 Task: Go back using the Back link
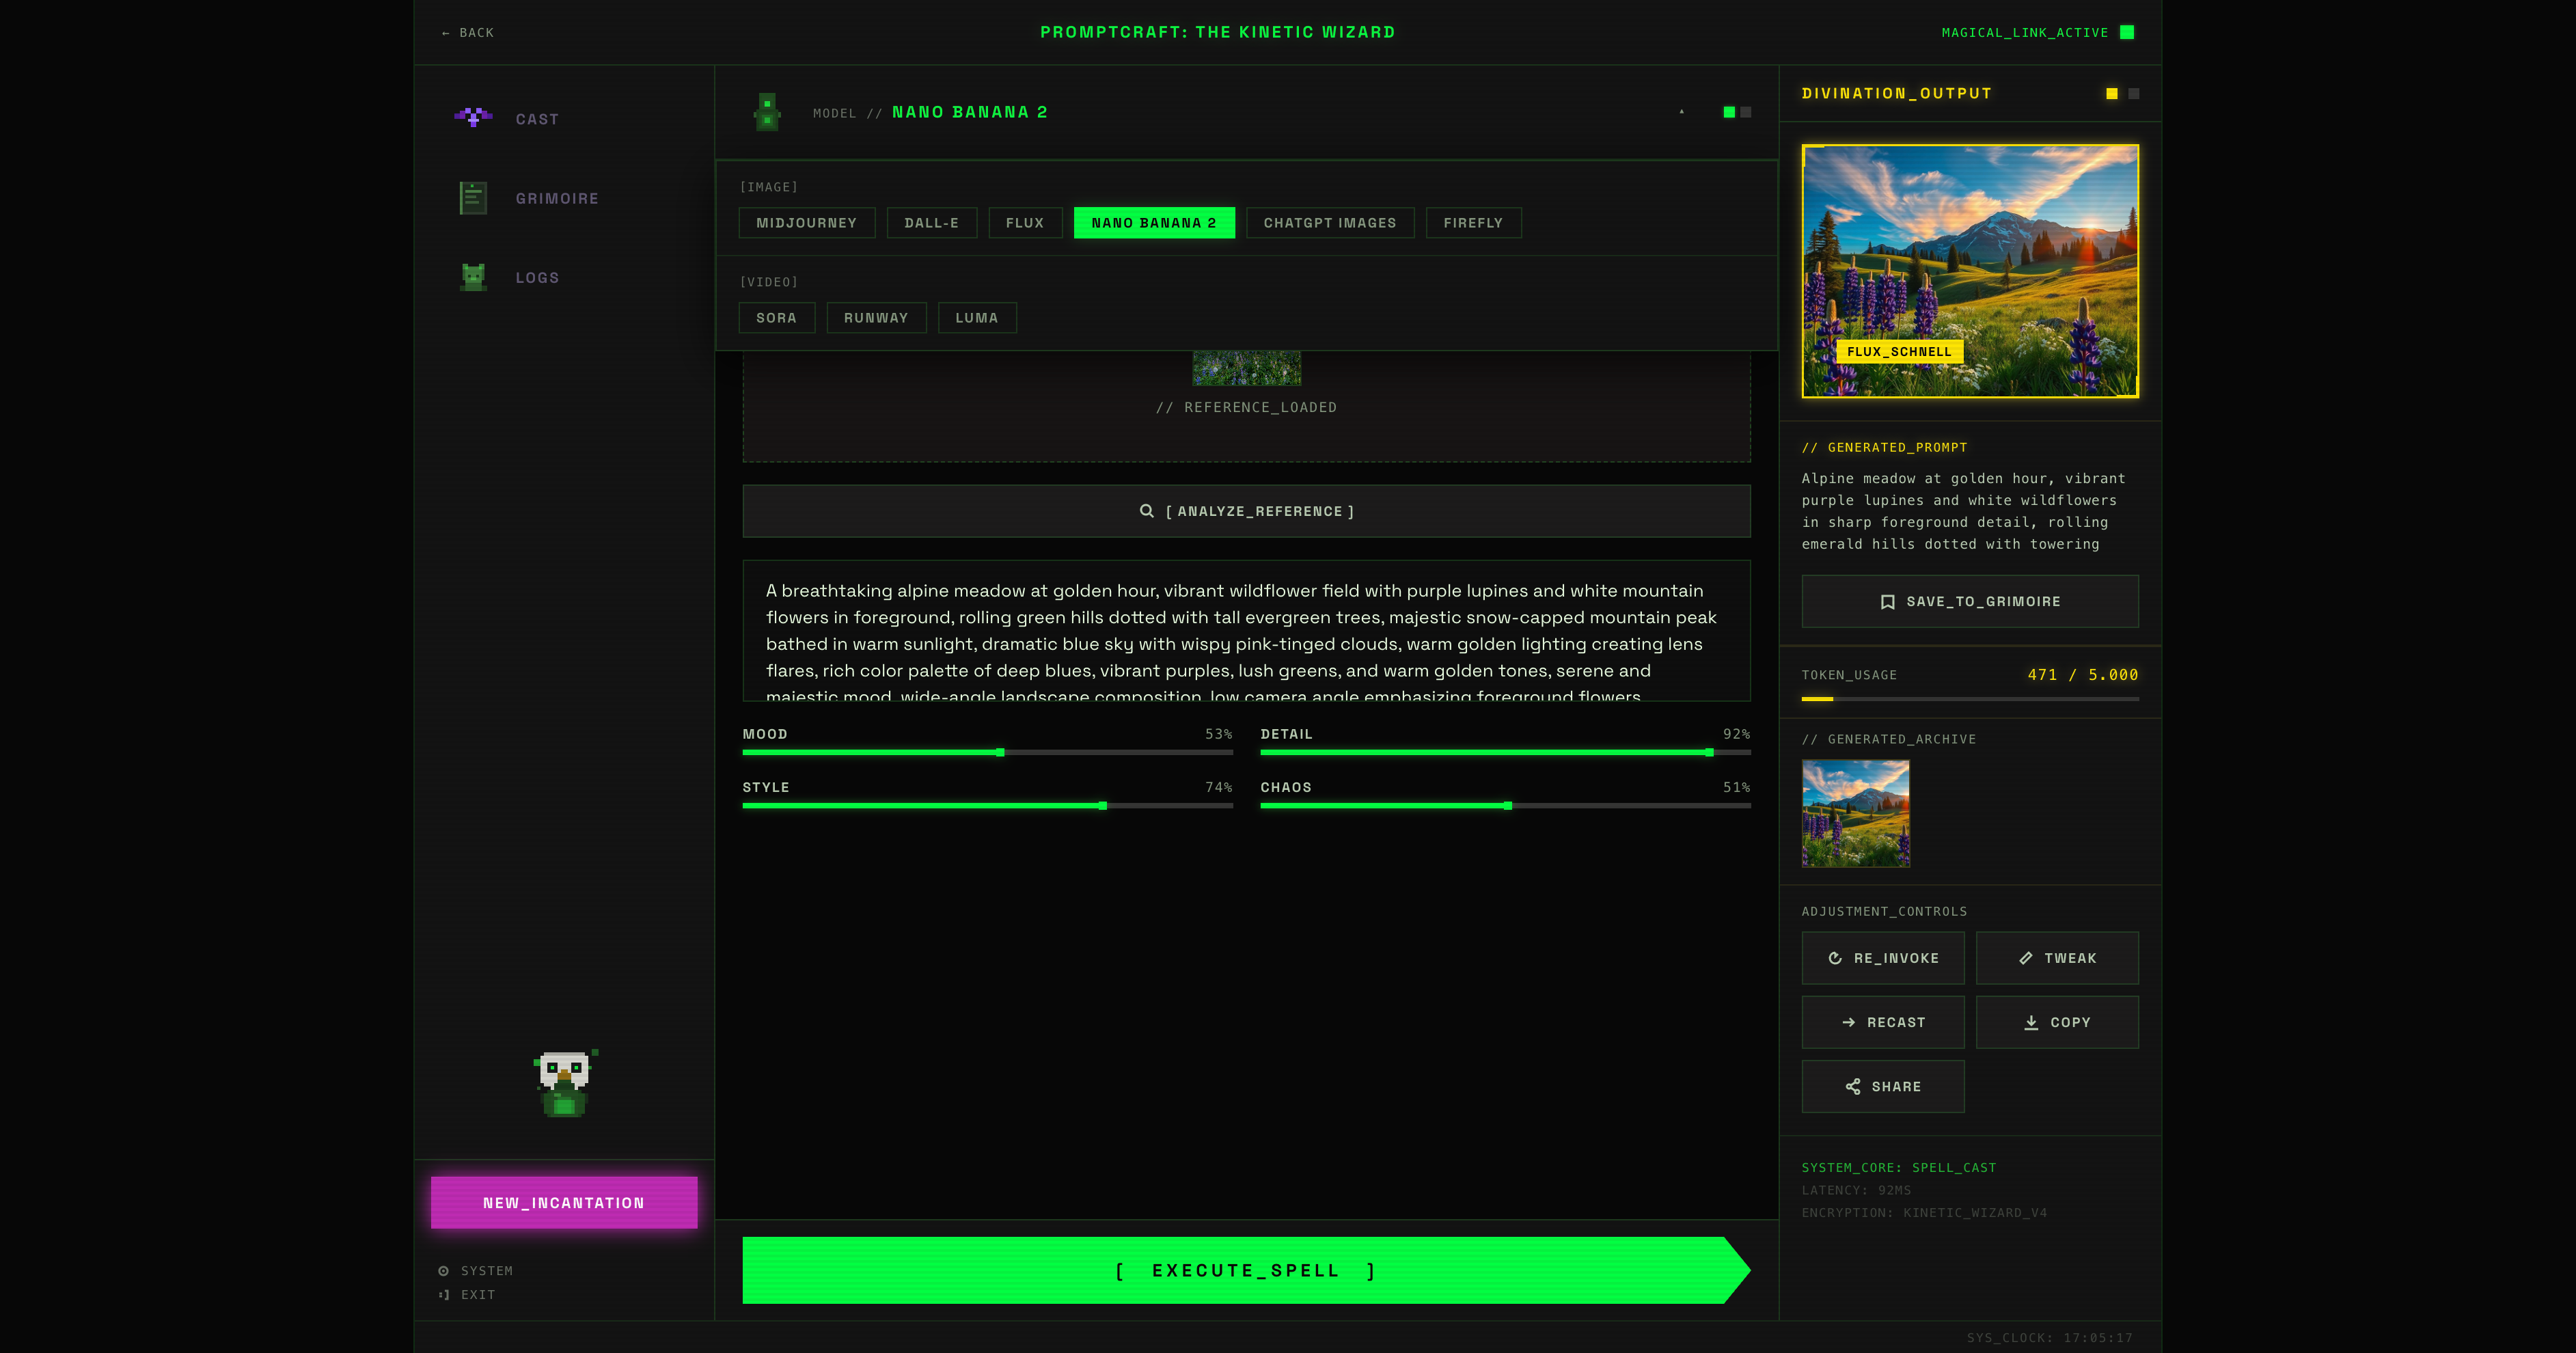coord(467,33)
